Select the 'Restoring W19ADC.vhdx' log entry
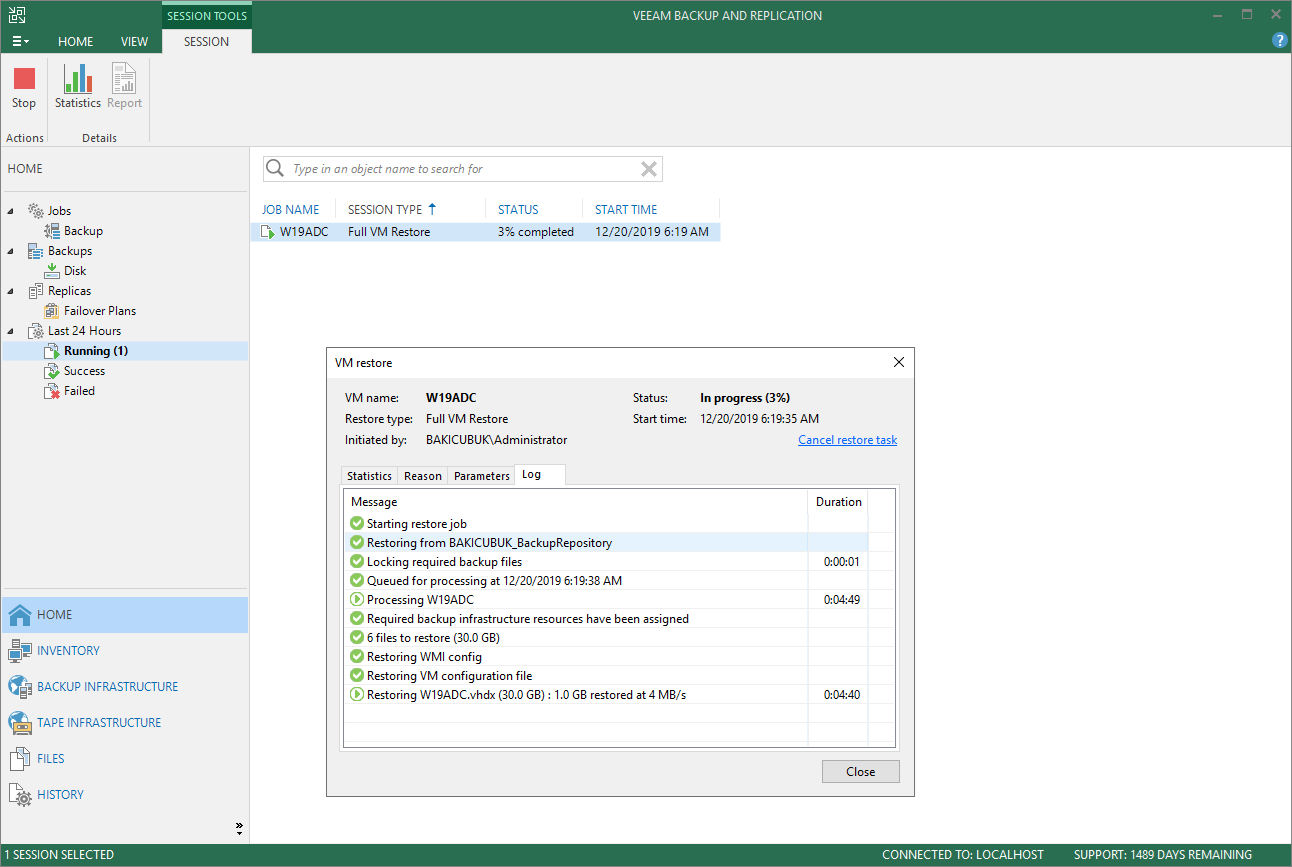This screenshot has width=1292, height=867. pyautogui.click(x=606, y=695)
